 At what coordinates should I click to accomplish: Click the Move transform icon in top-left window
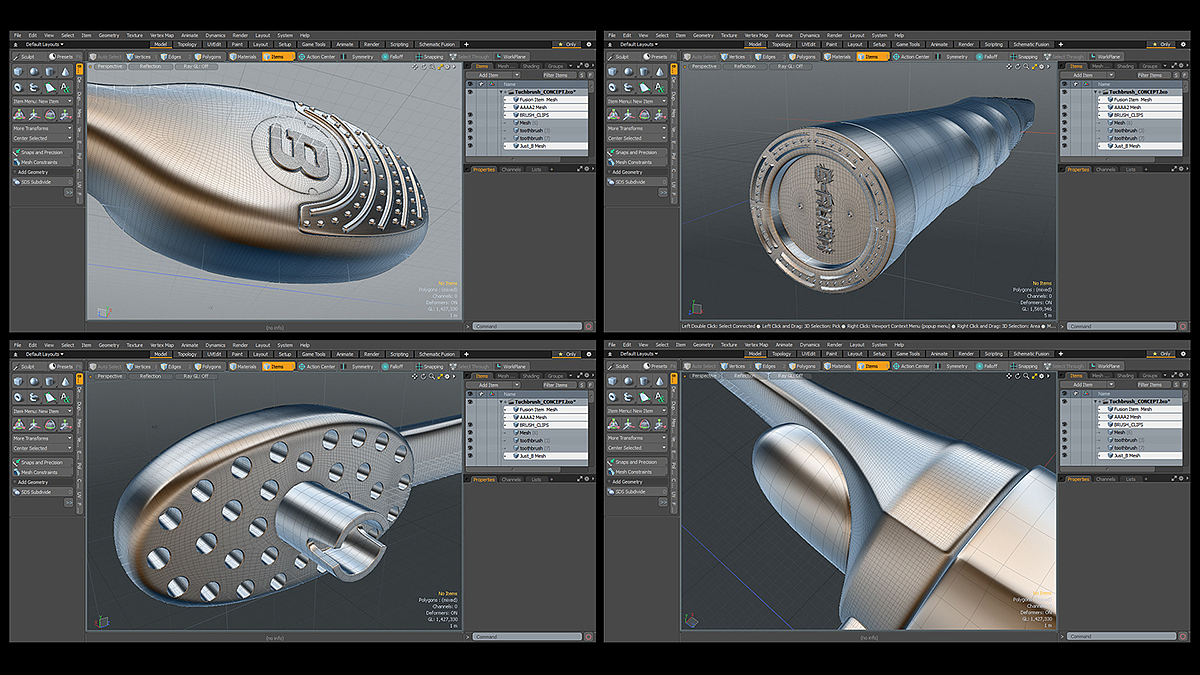(x=34, y=115)
